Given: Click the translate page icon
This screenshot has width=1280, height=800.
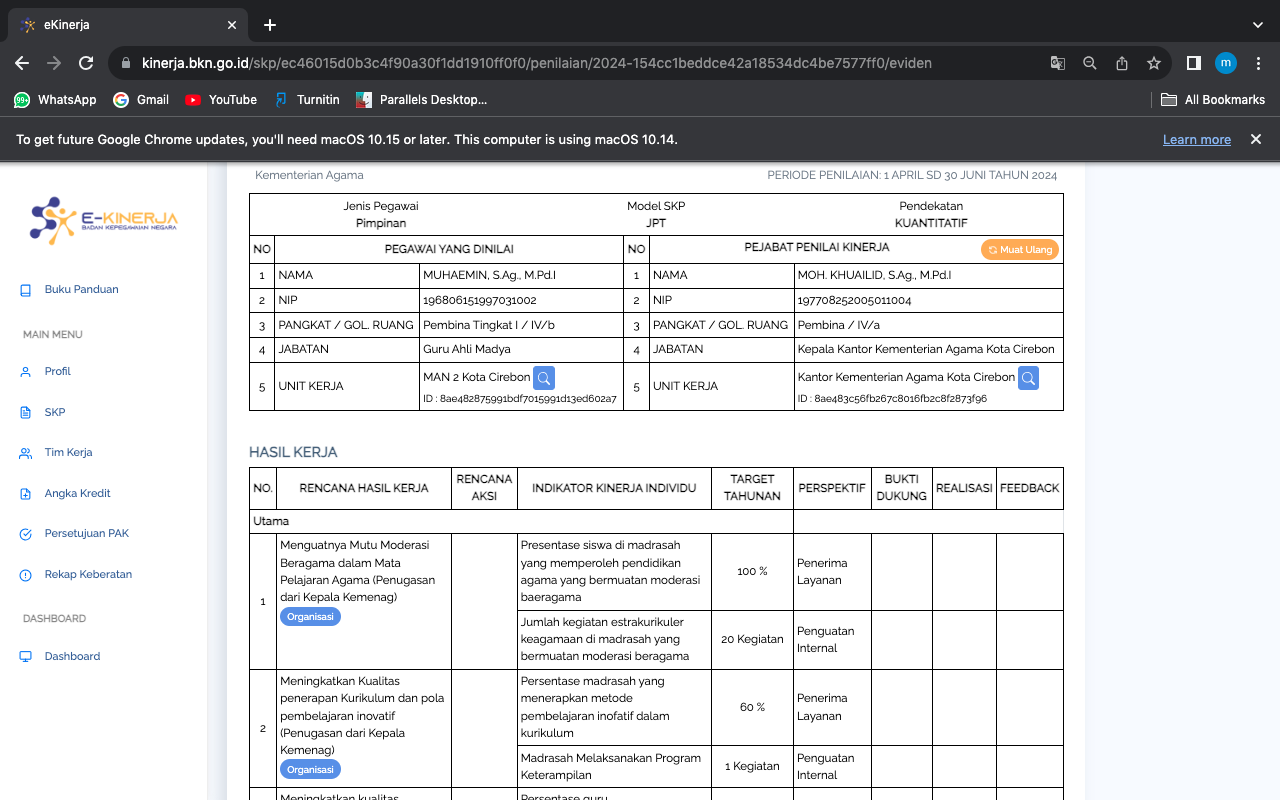Looking at the screenshot, I should [x=1058, y=63].
